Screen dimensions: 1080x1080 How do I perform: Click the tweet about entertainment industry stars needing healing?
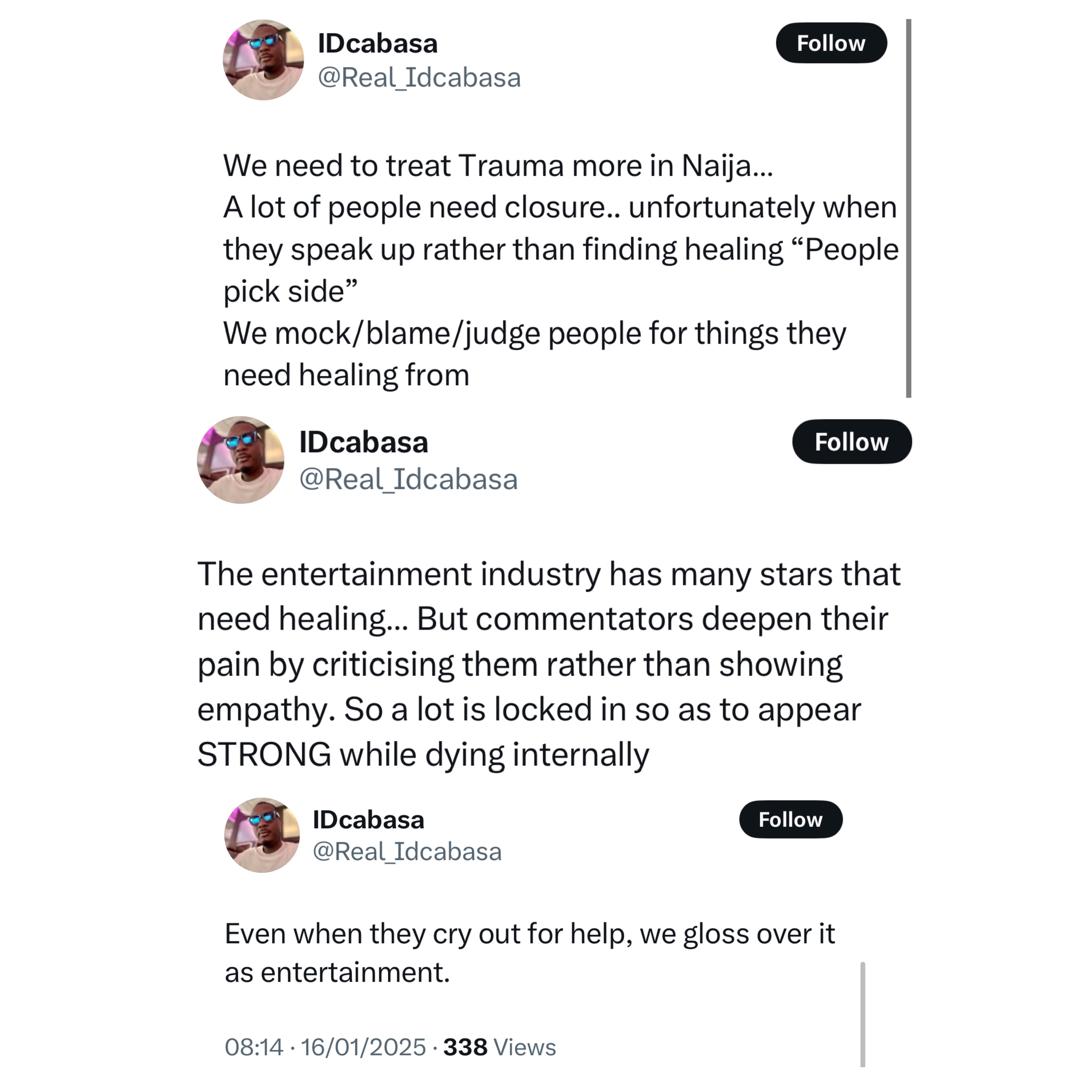click(548, 663)
